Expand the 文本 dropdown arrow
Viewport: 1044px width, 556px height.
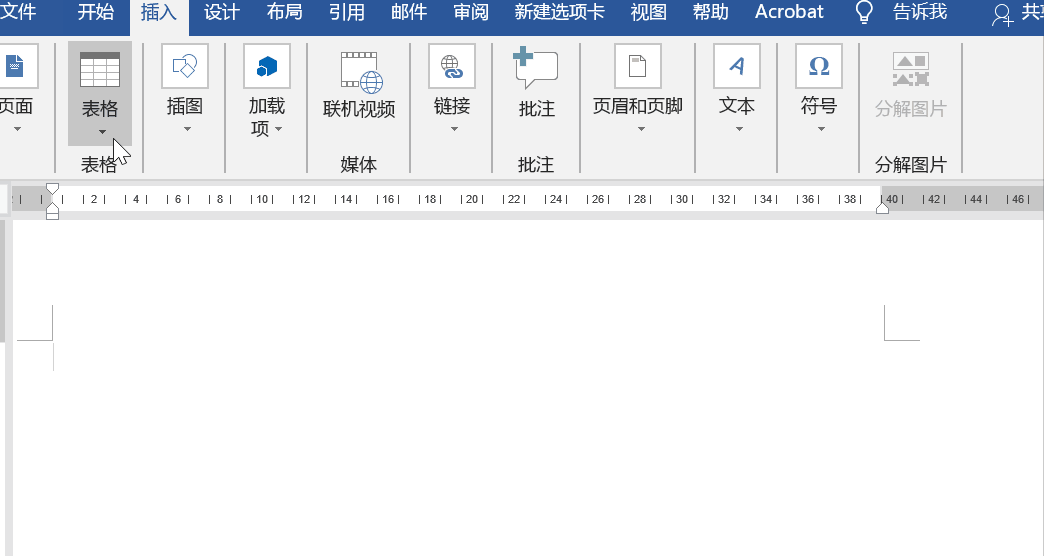[x=739, y=129]
